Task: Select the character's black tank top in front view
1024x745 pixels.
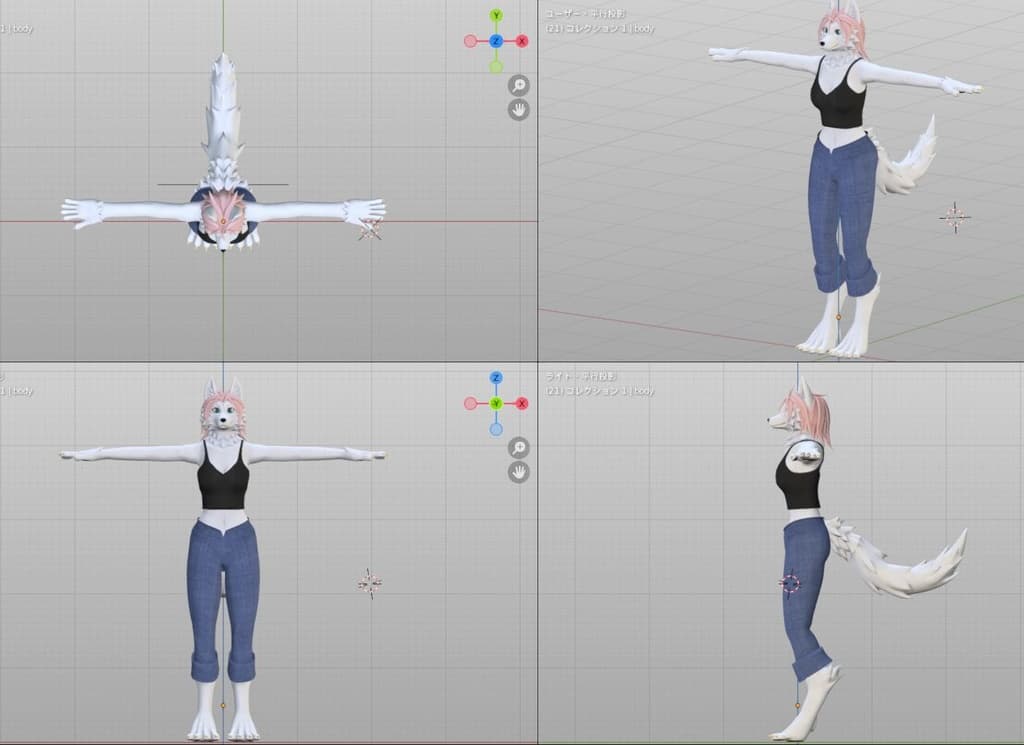Action: [x=223, y=483]
